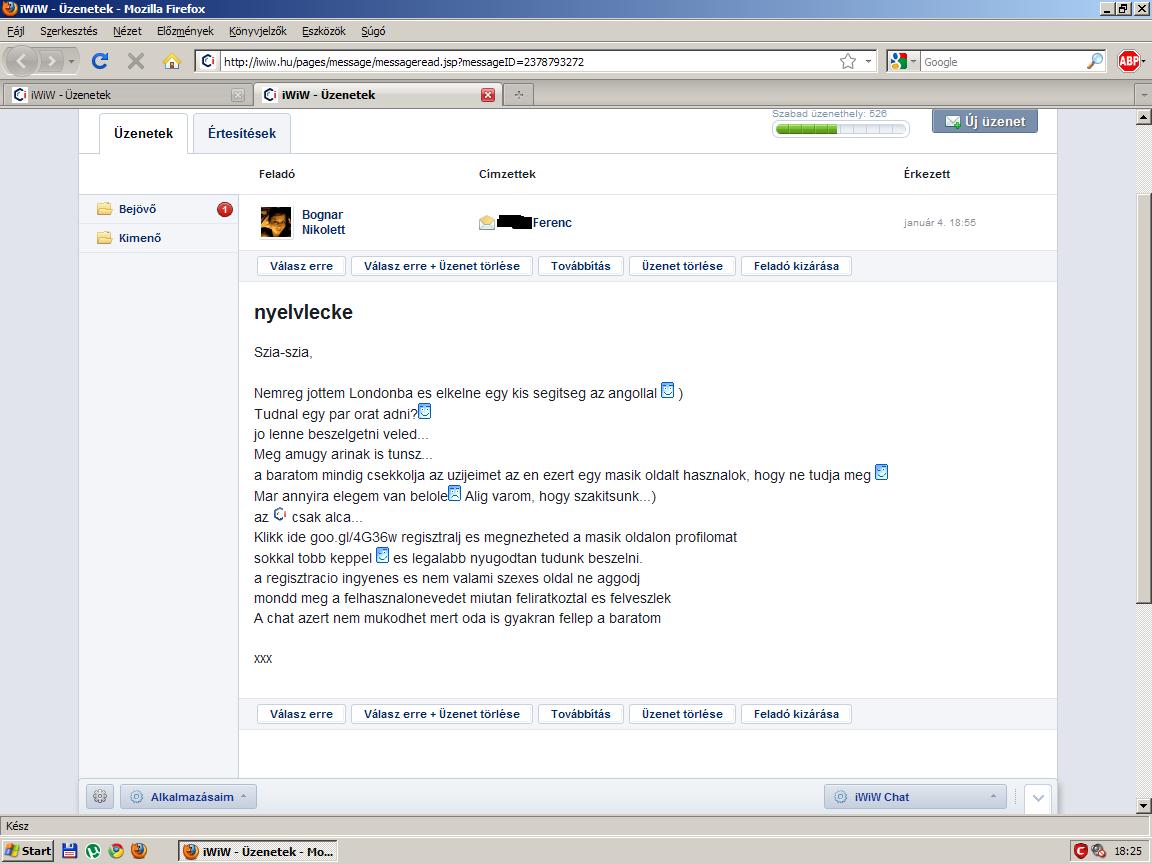The image size is (1152, 864).
Task: Click into the Google search field
Action: (1003, 62)
